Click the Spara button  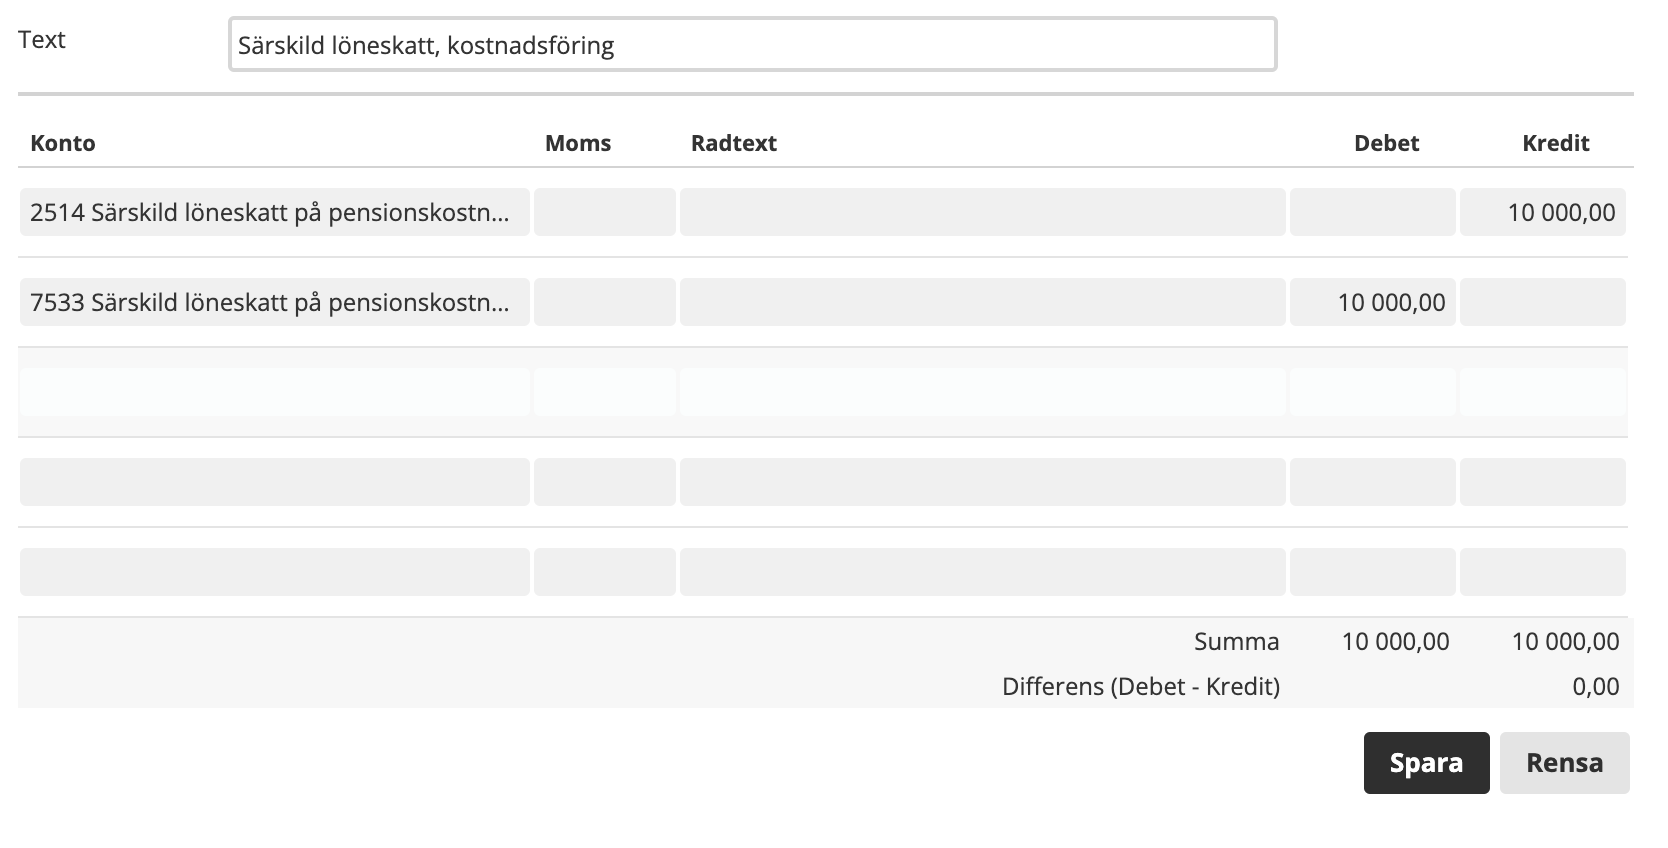pos(1426,763)
